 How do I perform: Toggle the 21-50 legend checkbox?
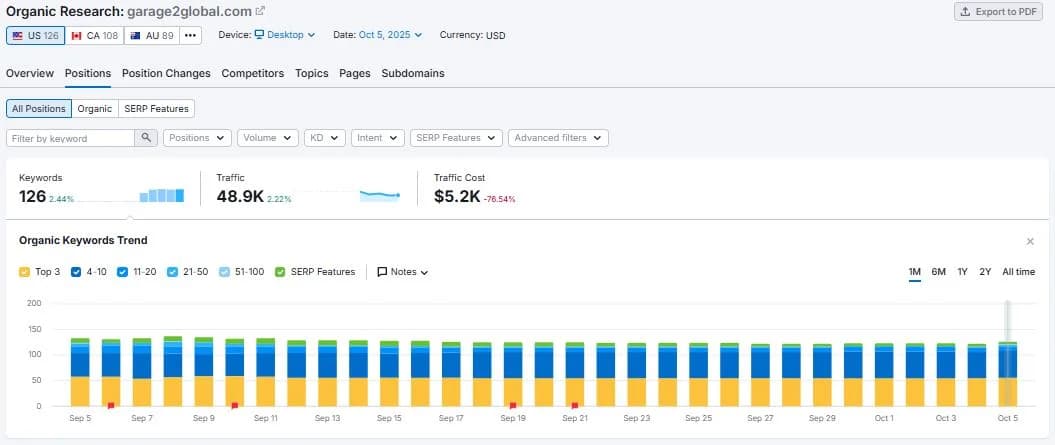point(172,272)
